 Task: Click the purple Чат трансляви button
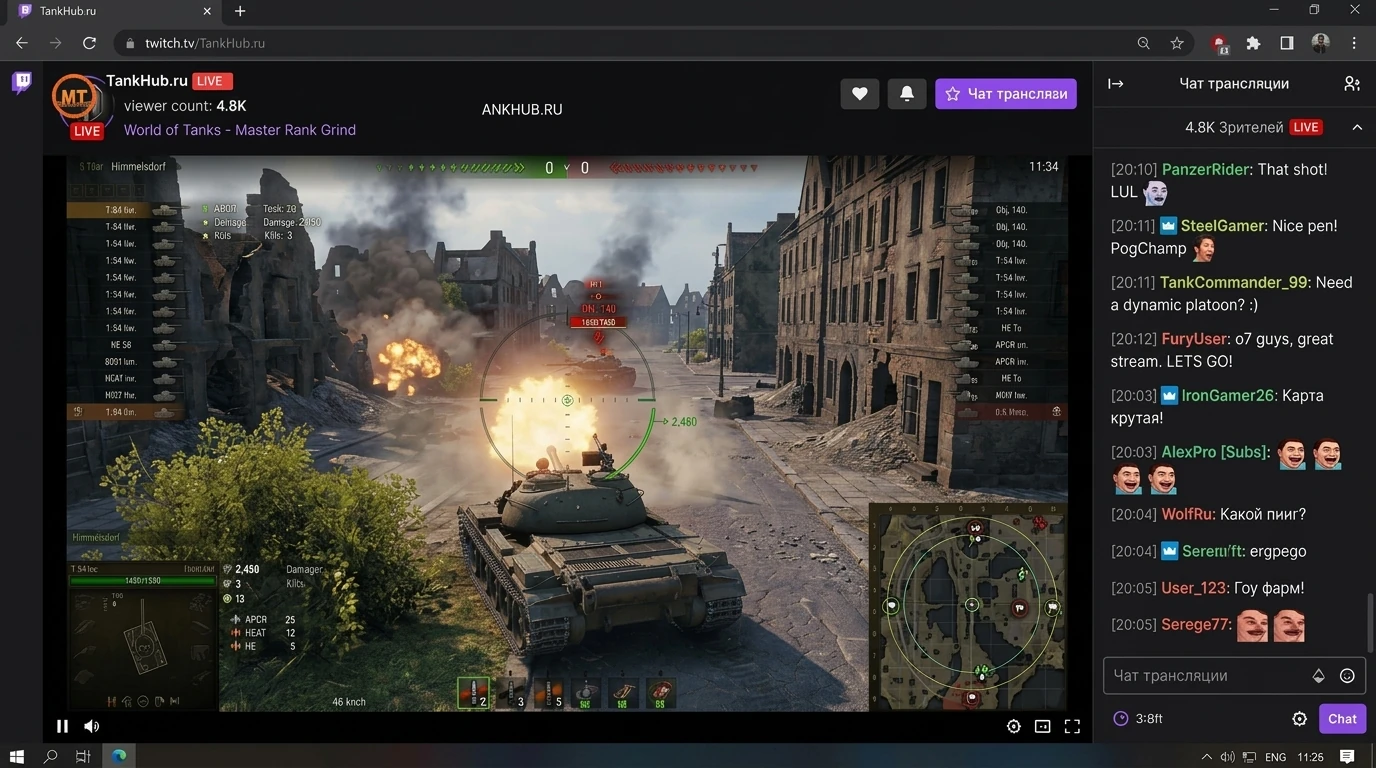1006,93
